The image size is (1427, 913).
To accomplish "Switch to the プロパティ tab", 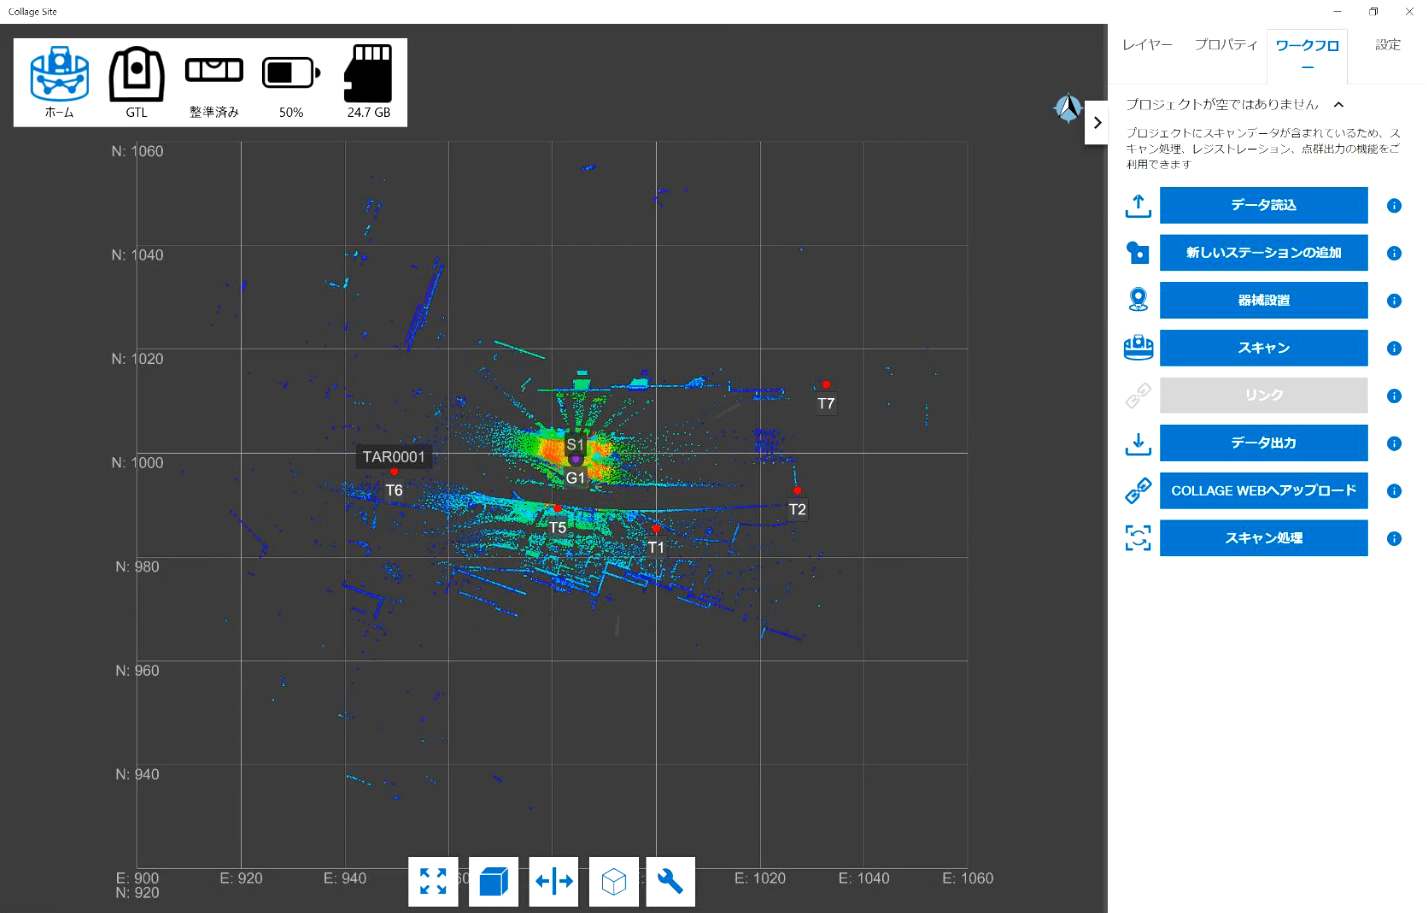I will point(1226,45).
